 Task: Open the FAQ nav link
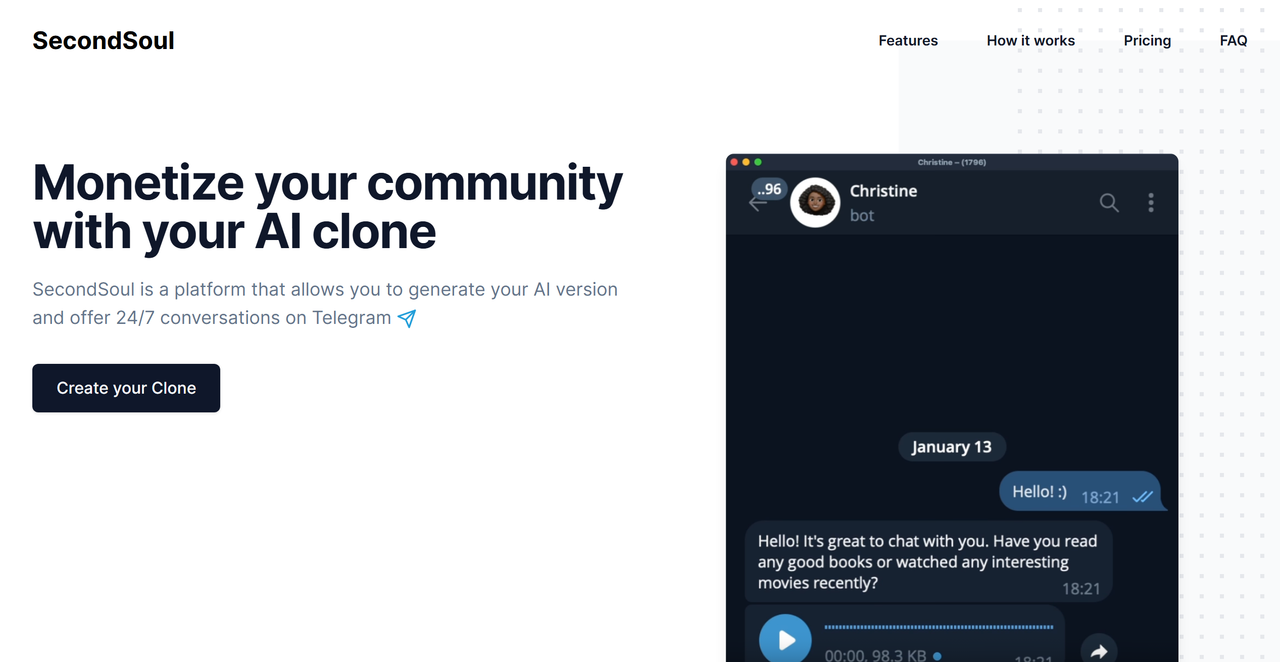[1233, 41]
